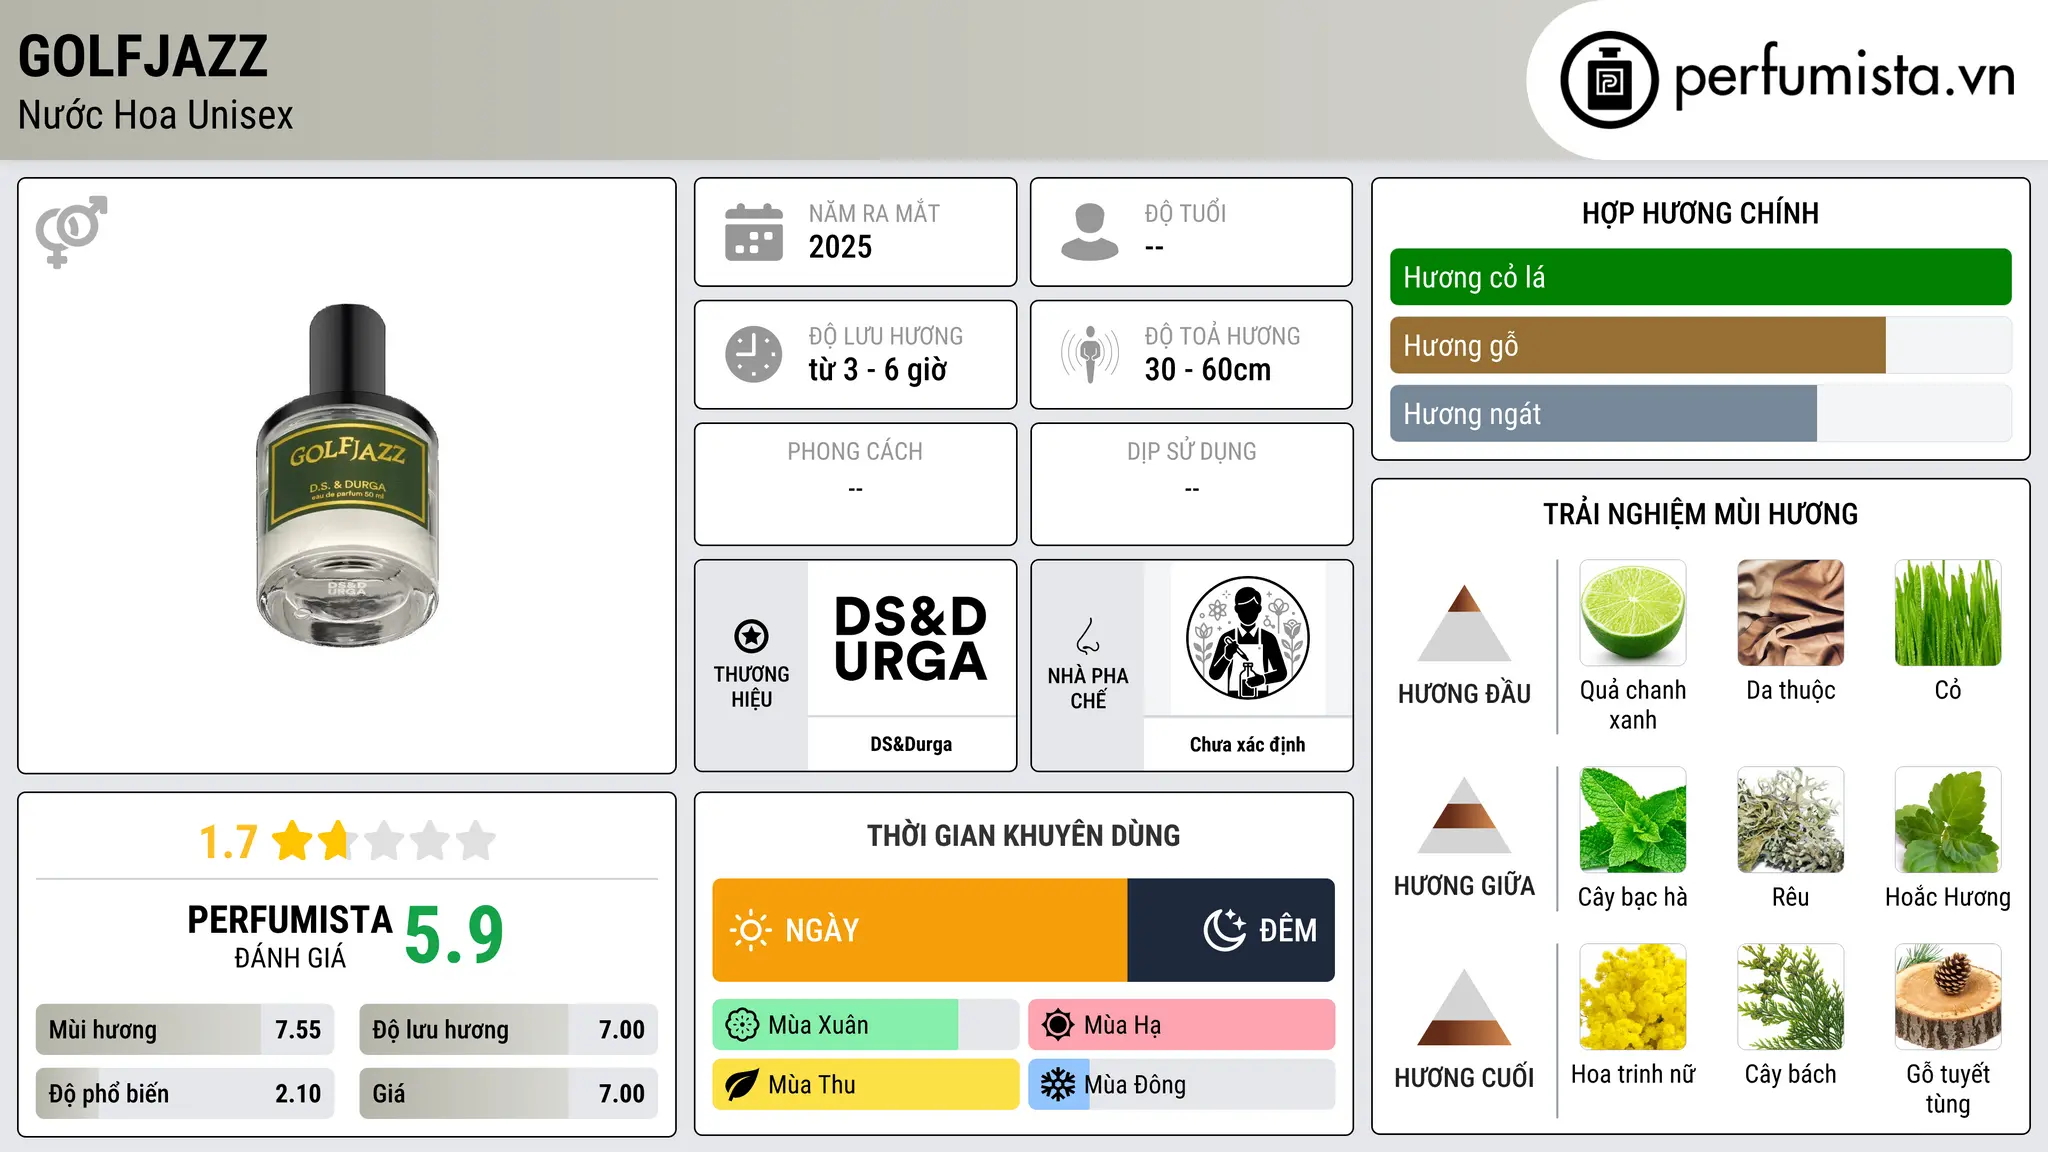Click the Hương giữa pyramid icon
This screenshot has height=1152, width=2048.
click(x=1464, y=815)
